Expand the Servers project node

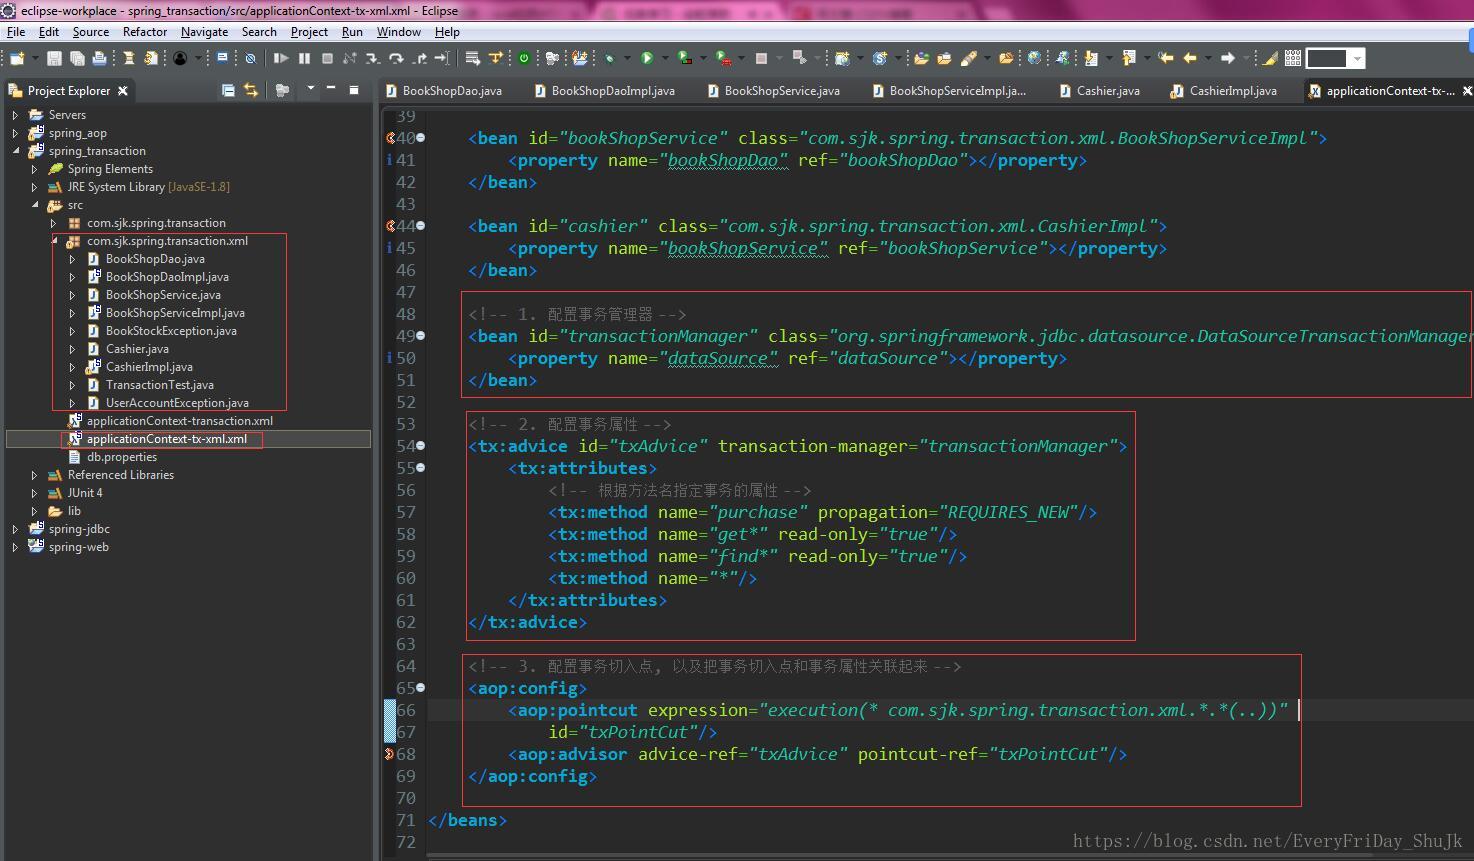click(x=15, y=115)
